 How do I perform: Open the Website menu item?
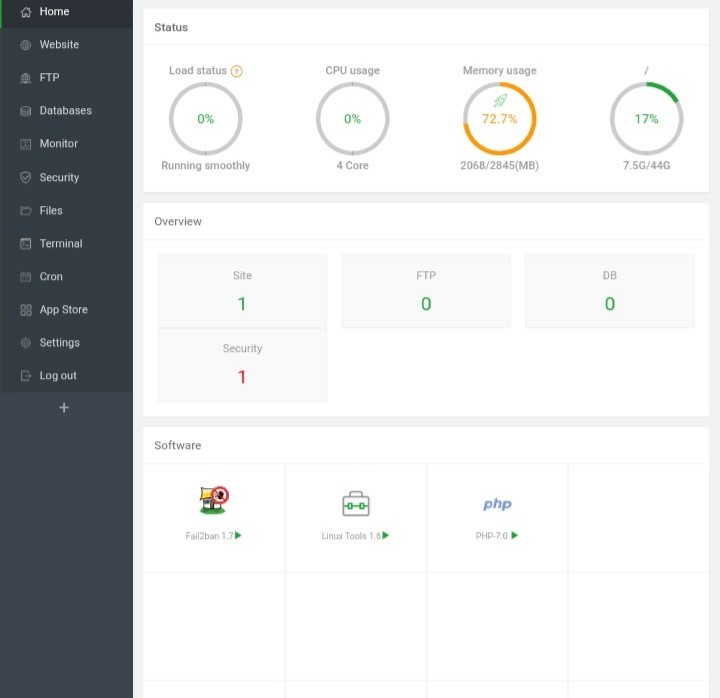click(x=59, y=45)
